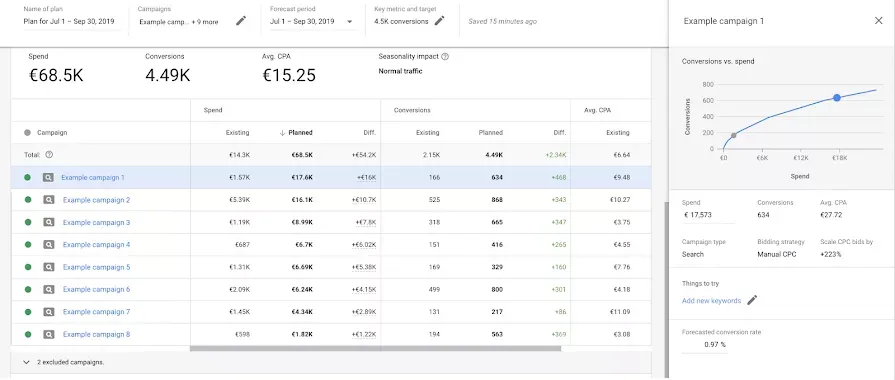Click green status dot of Example campaign 1
The height and width of the screenshot is (380, 895).
(x=27, y=177)
